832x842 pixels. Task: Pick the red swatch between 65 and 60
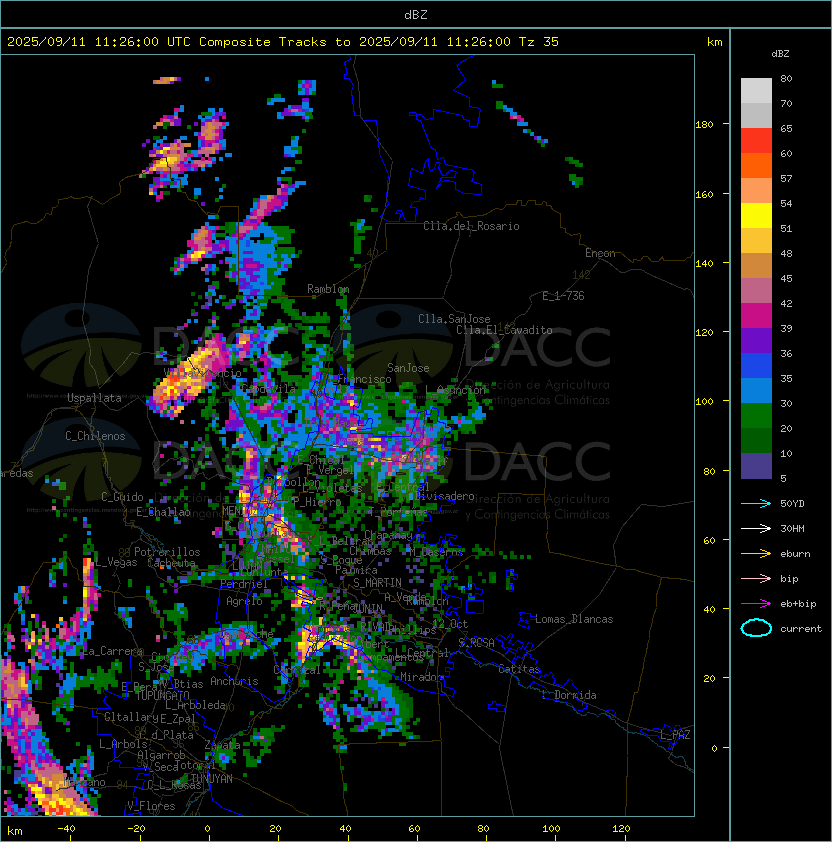pos(756,141)
